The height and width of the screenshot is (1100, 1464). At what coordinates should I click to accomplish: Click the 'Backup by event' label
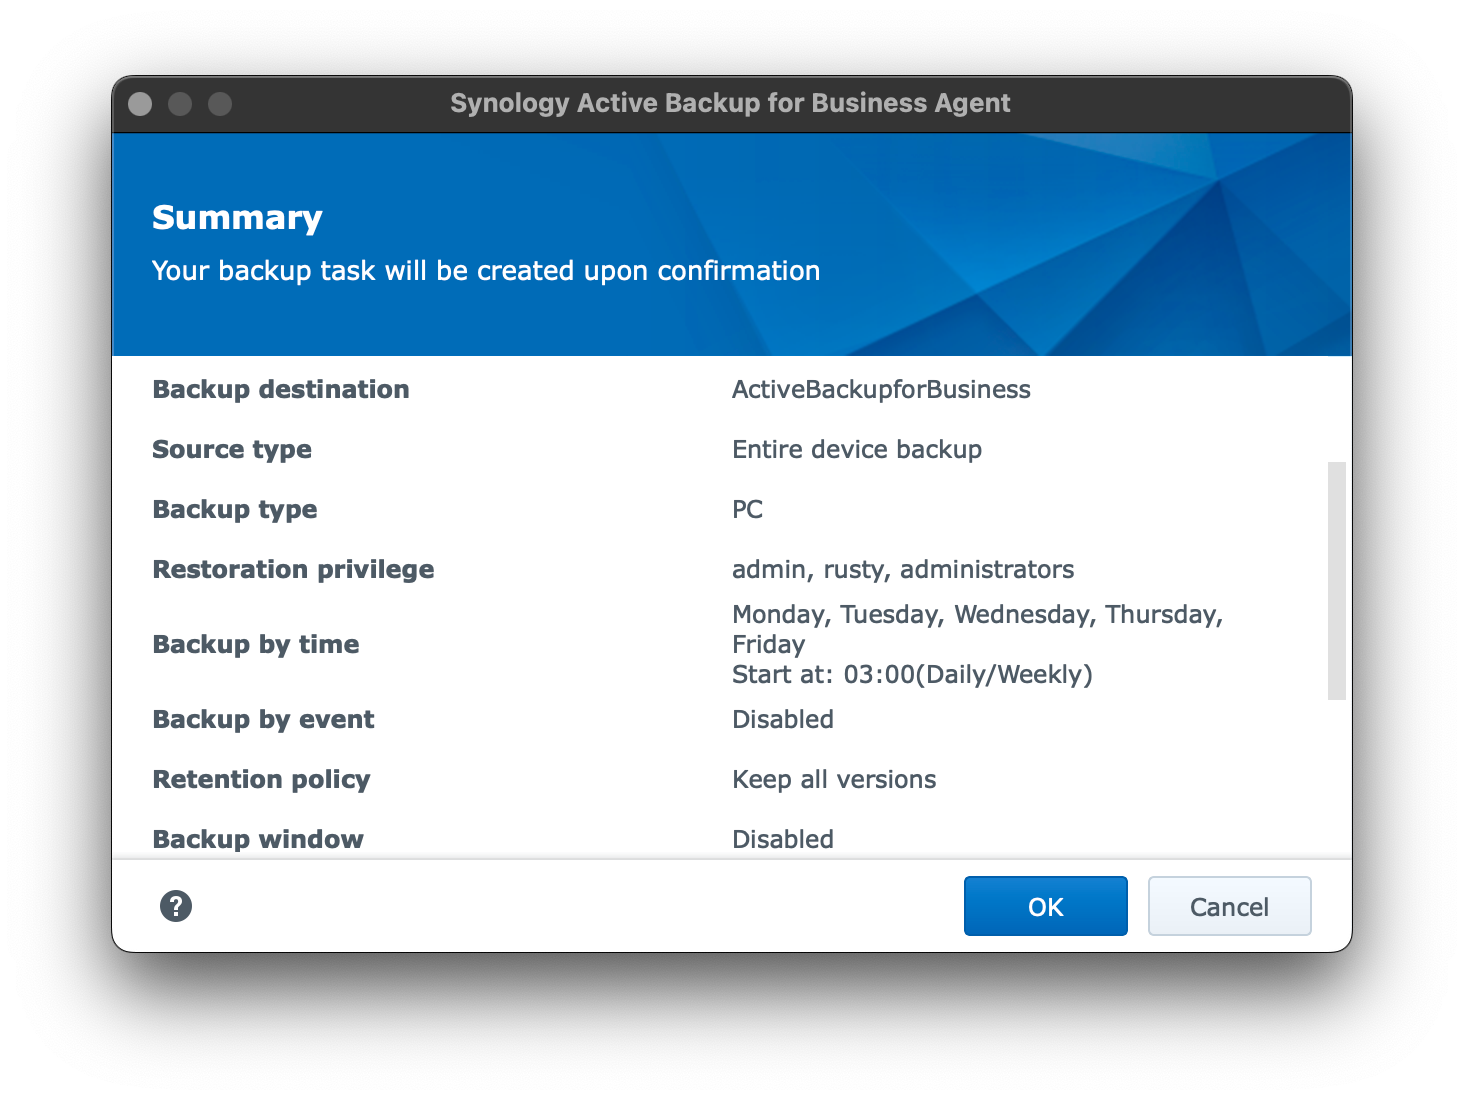(263, 719)
